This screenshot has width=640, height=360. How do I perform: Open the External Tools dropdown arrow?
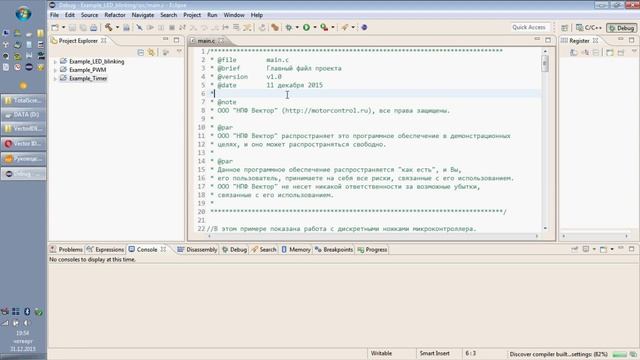(333, 27)
